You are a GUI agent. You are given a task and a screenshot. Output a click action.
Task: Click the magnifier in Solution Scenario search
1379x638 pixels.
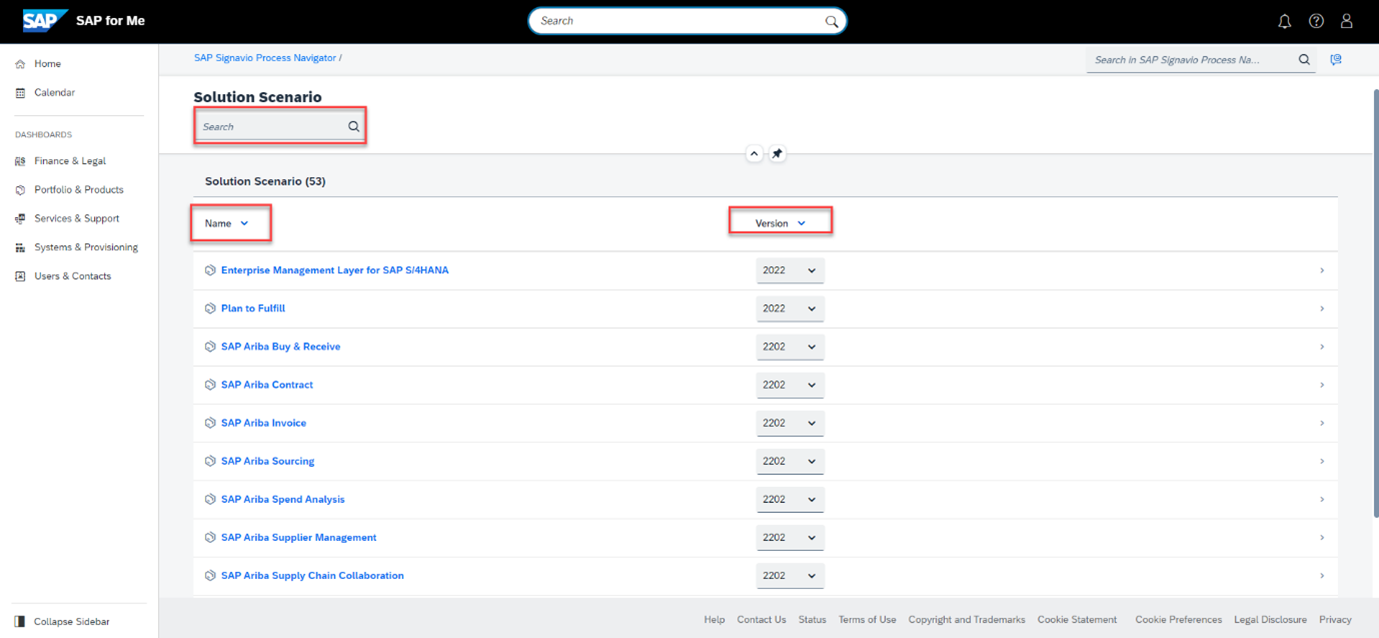point(353,127)
